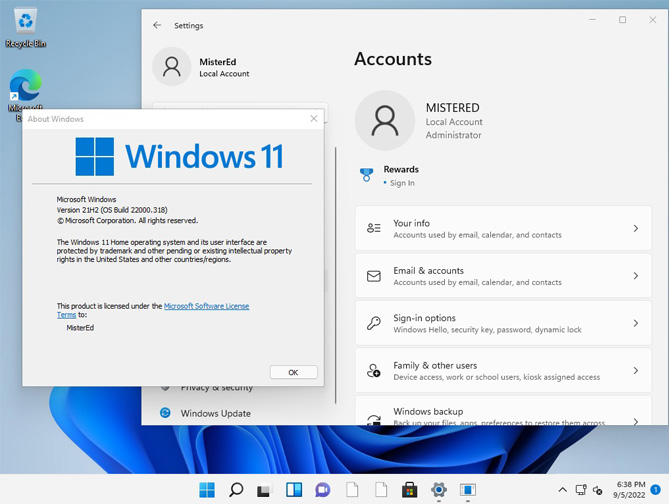Click the Settings sidebar scrollbar

[x=335, y=275]
